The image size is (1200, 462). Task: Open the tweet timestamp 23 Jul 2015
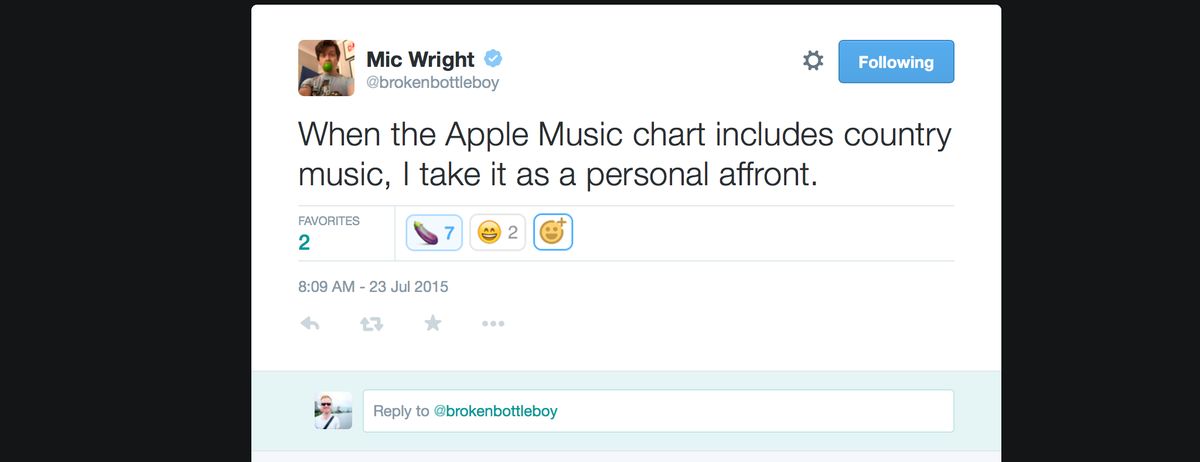pyautogui.click(x=373, y=286)
